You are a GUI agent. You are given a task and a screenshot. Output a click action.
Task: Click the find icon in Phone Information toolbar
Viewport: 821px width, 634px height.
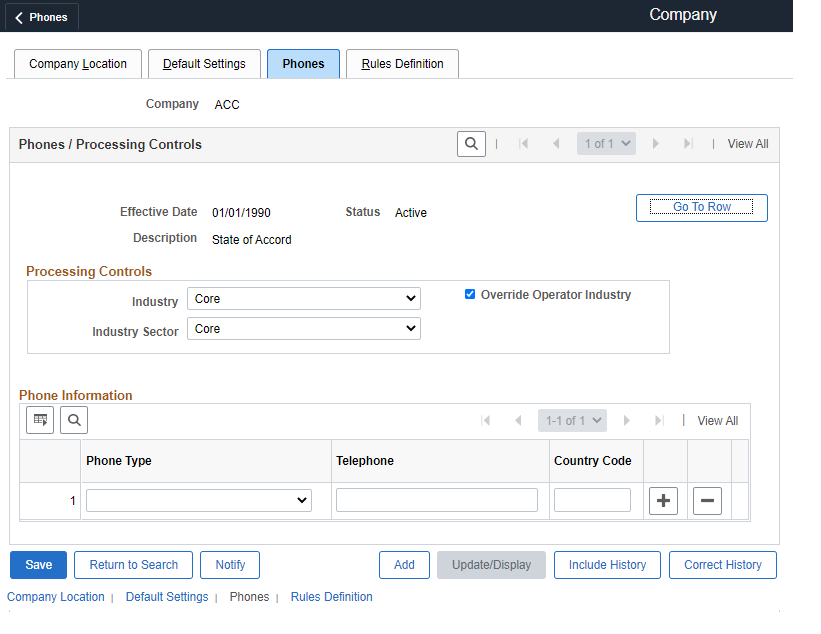74,420
